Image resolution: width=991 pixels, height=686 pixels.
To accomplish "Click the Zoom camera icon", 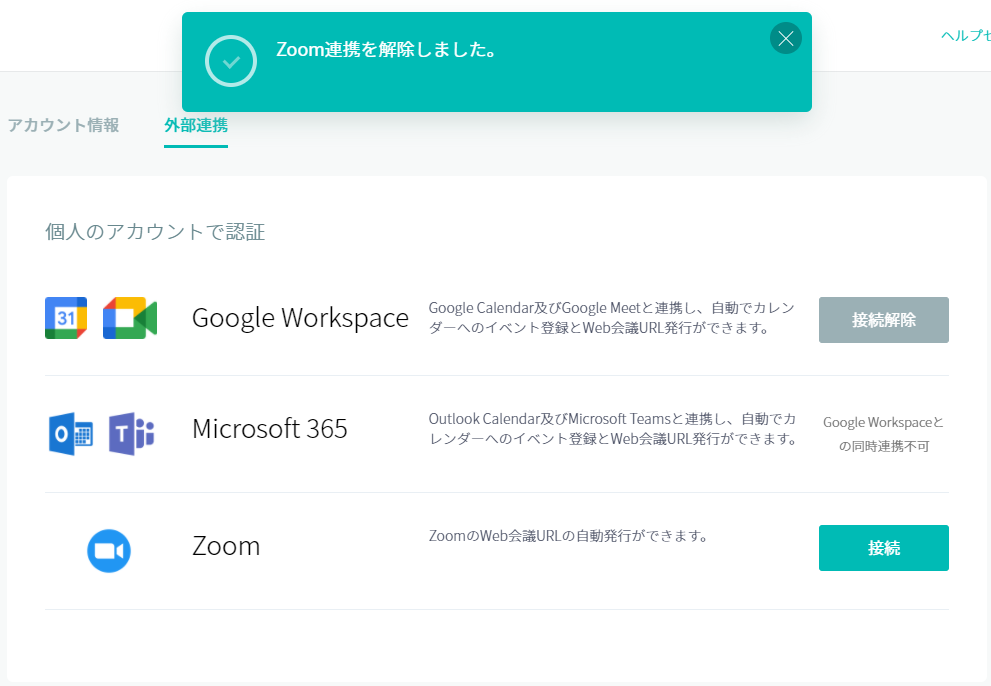I will click(109, 551).
